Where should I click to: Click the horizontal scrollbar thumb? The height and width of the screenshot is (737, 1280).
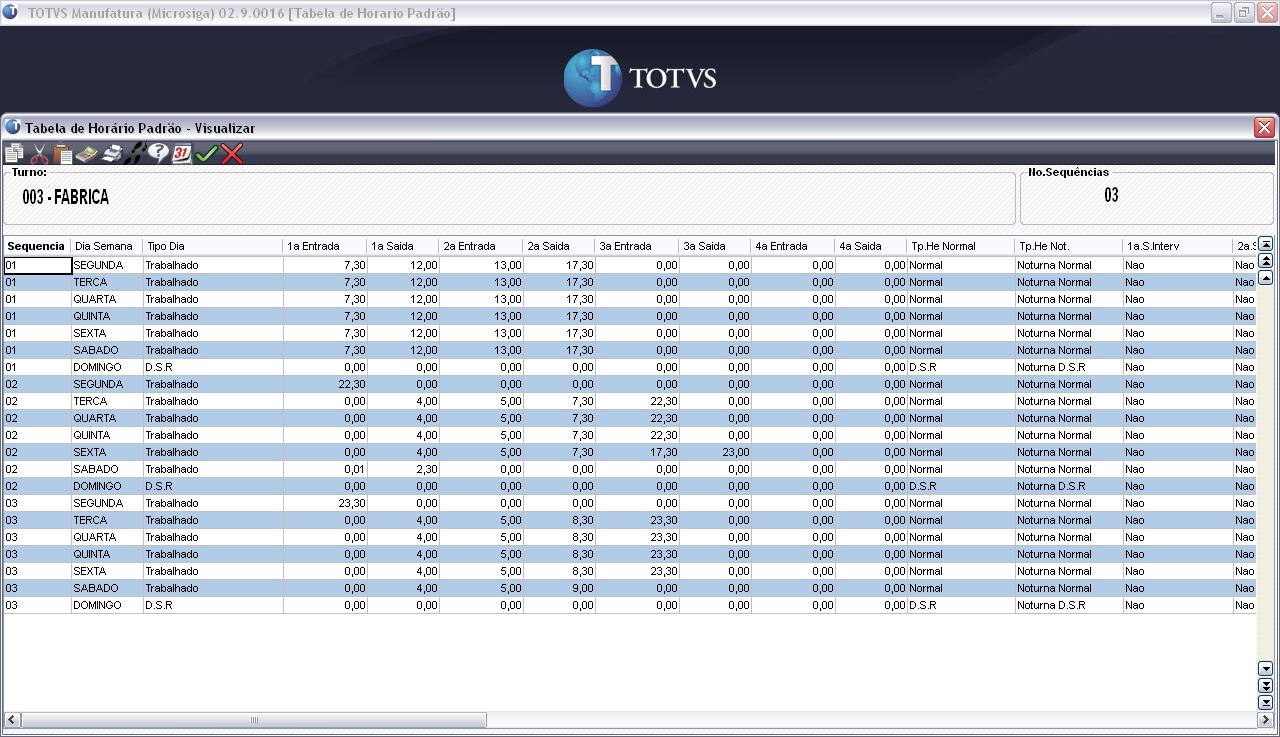(x=254, y=720)
